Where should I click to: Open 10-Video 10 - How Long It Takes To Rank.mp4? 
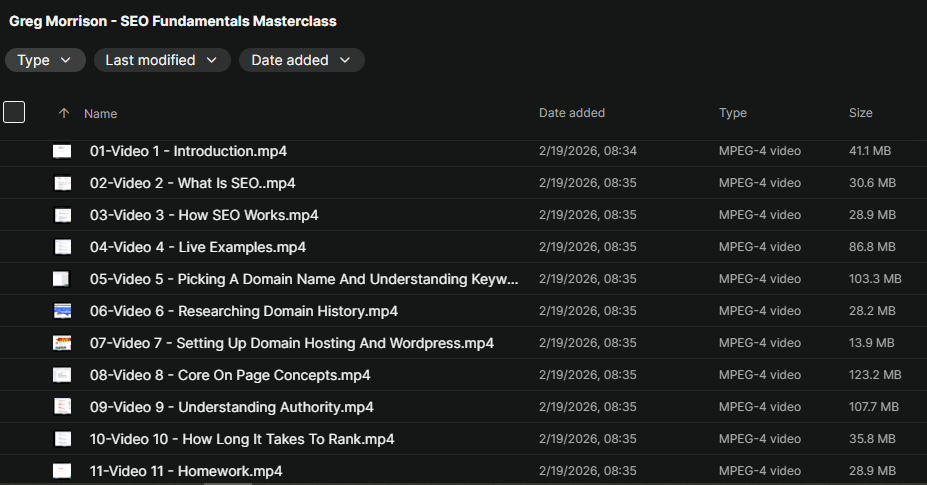(242, 439)
